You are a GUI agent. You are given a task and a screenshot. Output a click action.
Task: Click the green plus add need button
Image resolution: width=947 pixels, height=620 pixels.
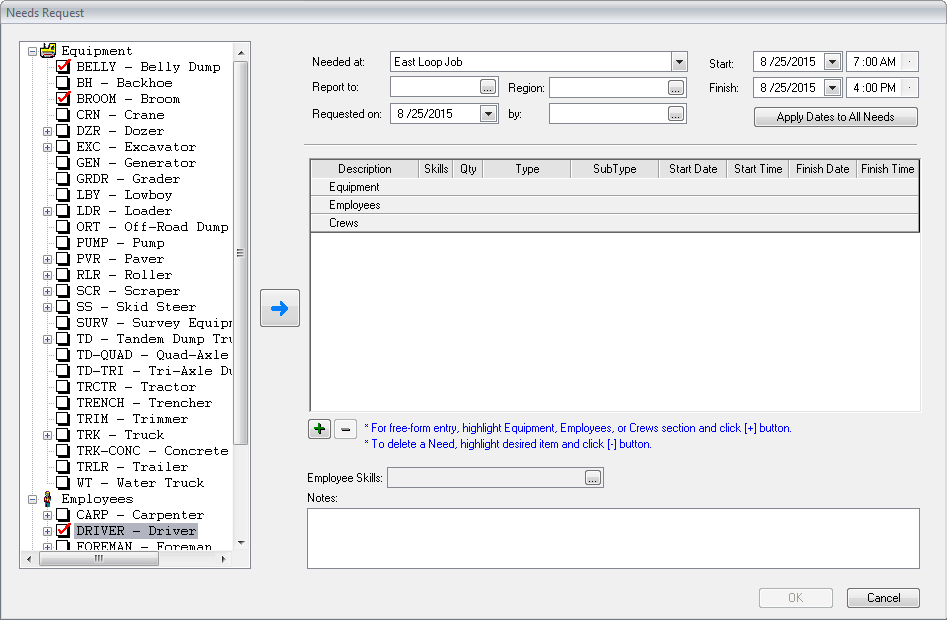(319, 429)
